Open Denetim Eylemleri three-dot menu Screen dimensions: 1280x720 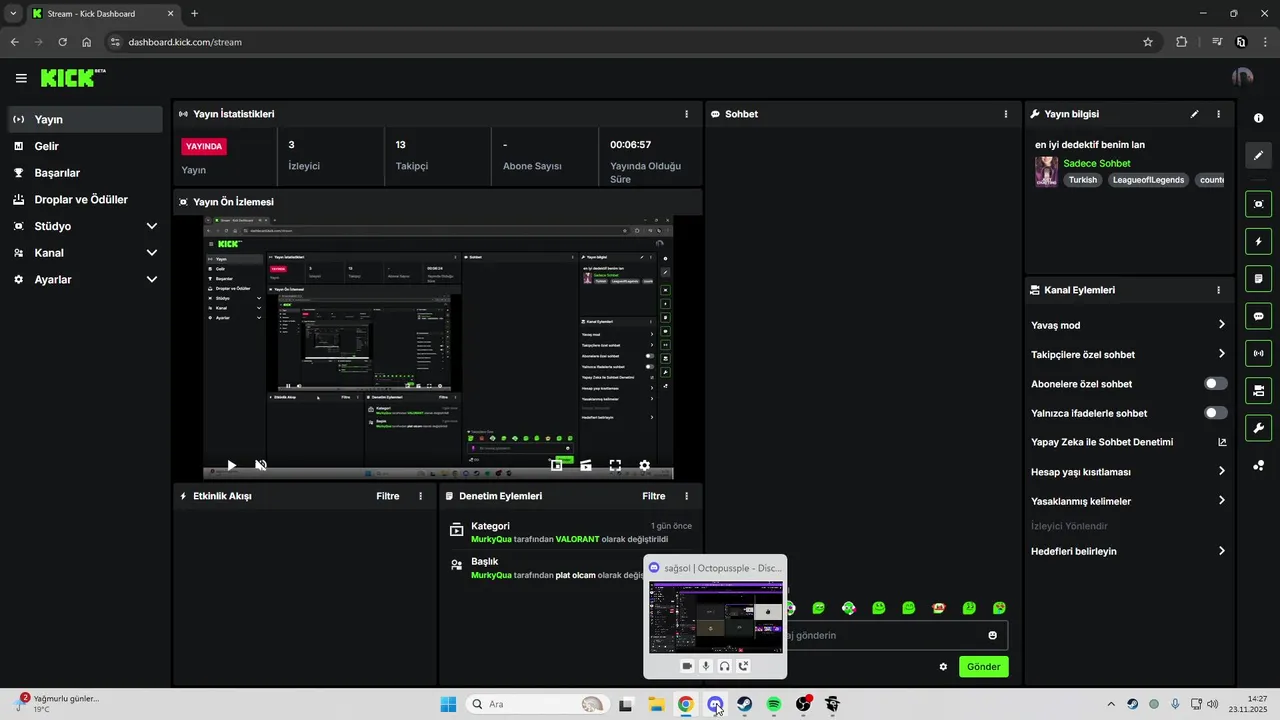pyautogui.click(x=686, y=496)
